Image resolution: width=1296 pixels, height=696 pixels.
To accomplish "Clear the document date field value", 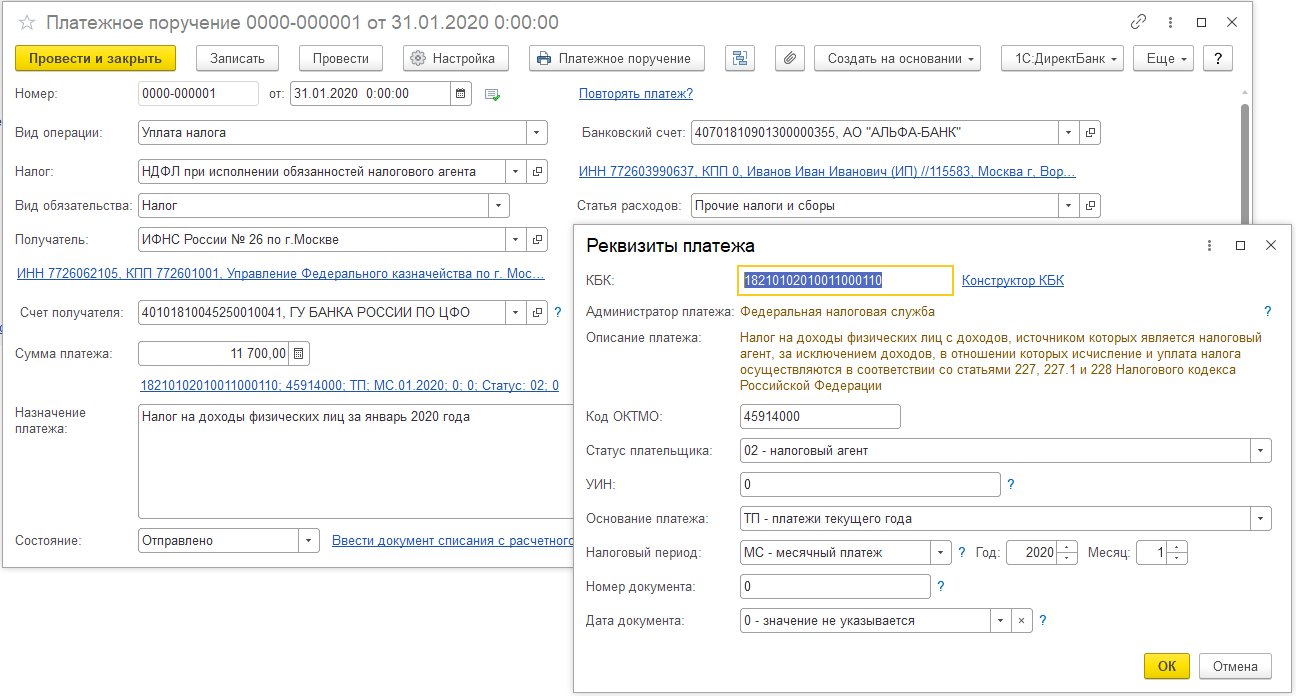I will coord(1021,621).
